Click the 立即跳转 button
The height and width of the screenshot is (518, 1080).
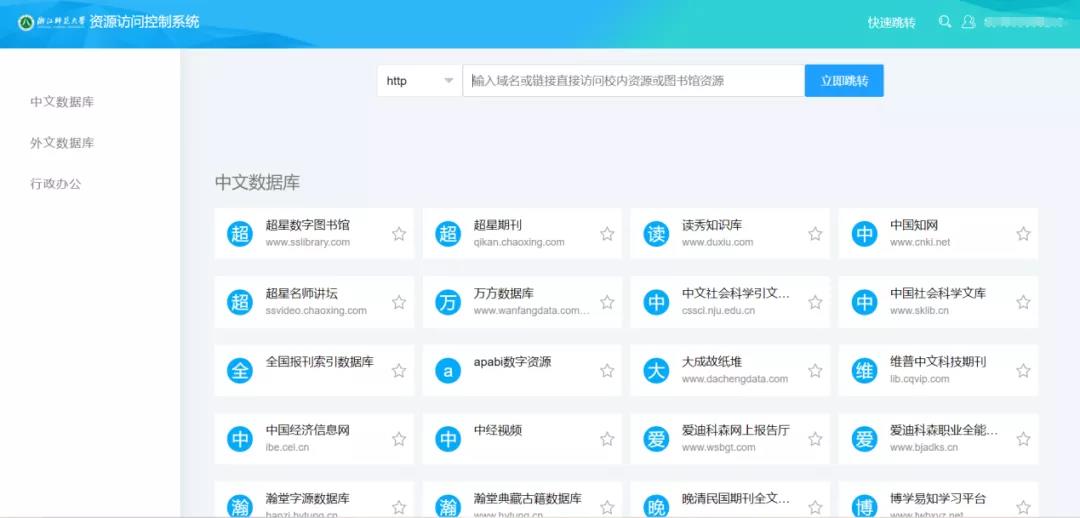[844, 81]
